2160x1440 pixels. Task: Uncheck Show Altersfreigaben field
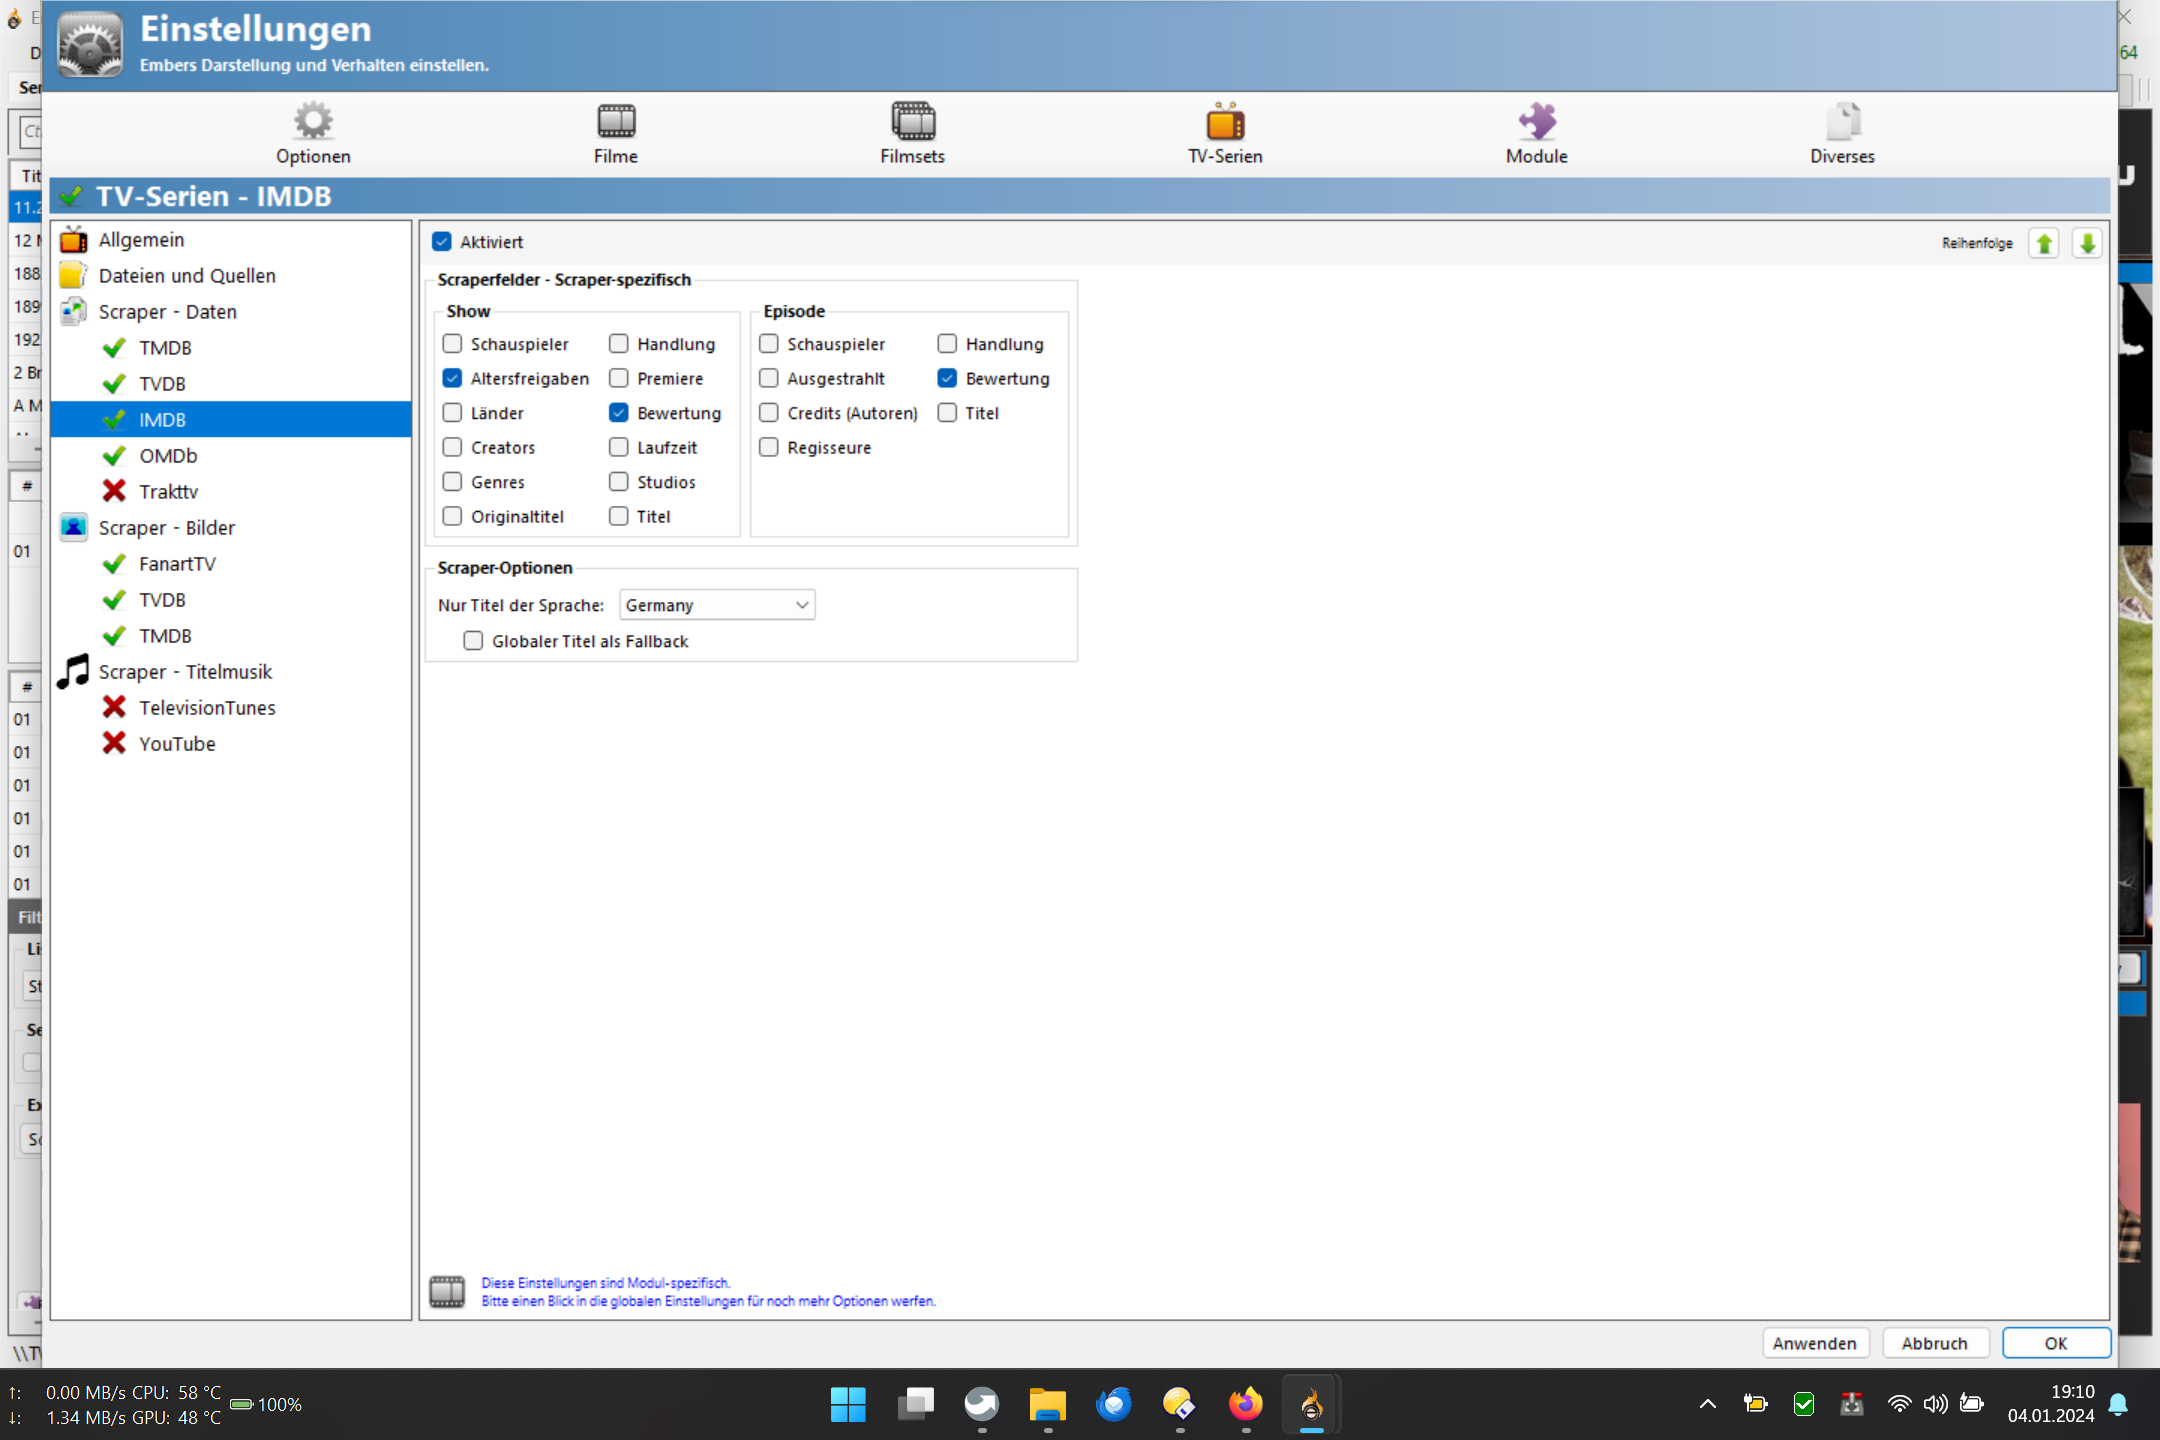(452, 378)
